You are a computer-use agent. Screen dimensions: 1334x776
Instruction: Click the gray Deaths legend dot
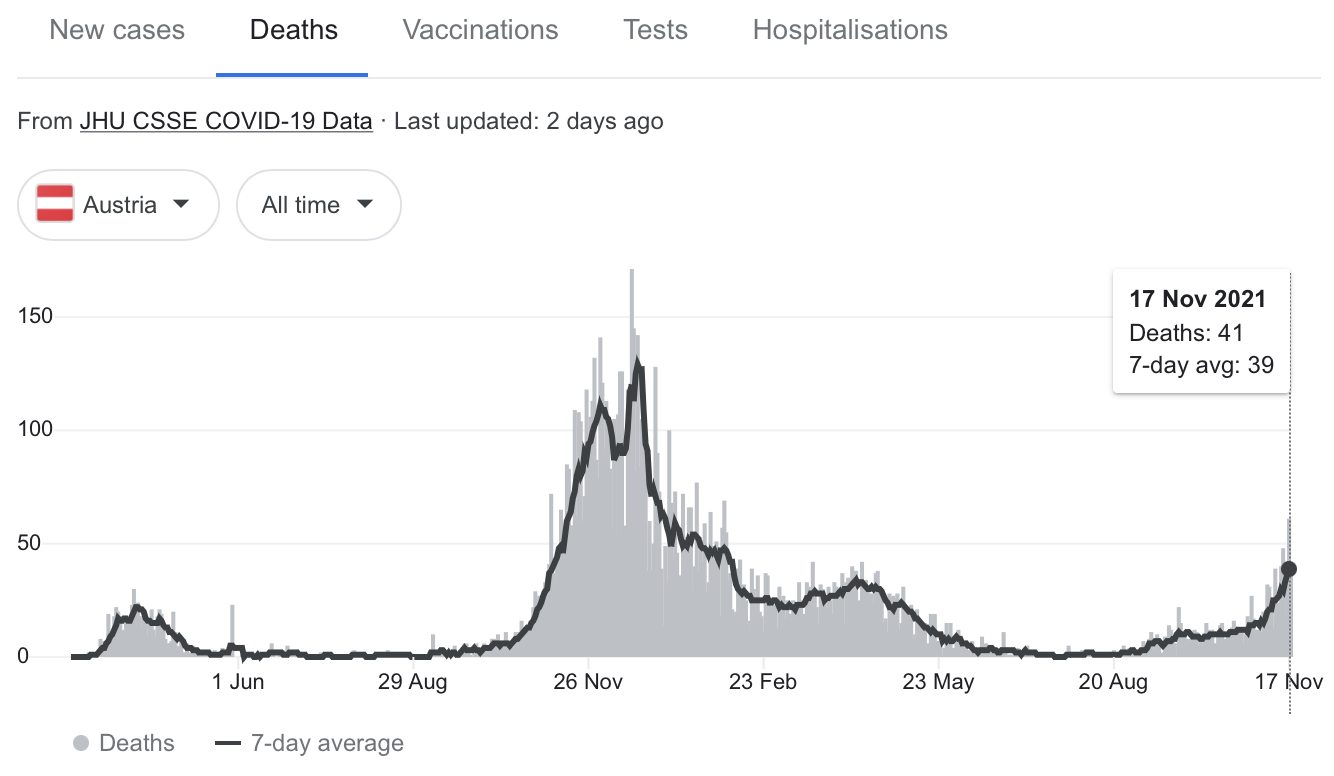coord(81,744)
